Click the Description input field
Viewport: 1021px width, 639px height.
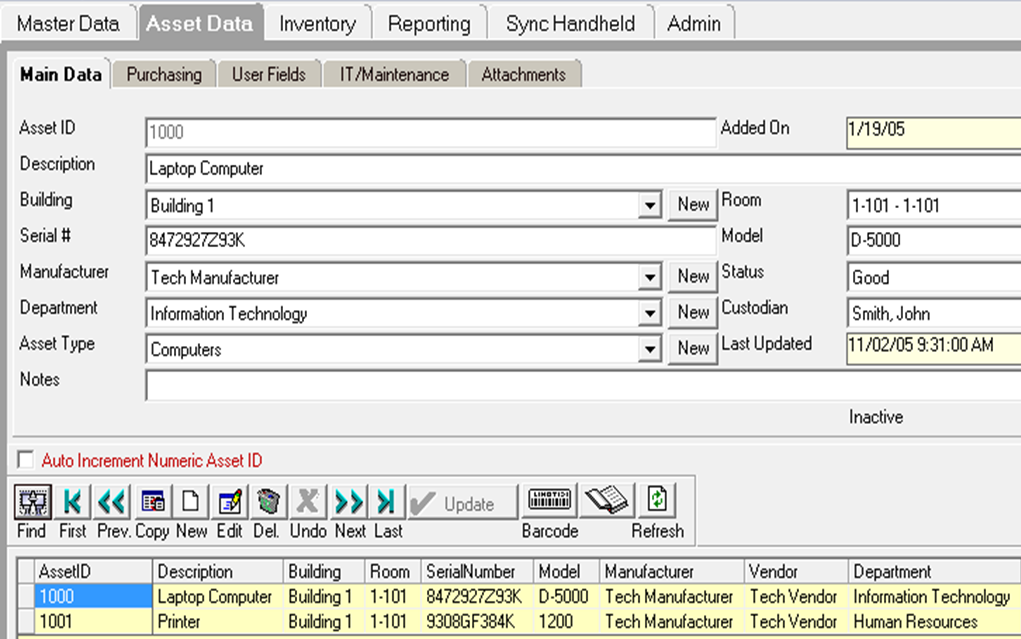click(x=583, y=169)
